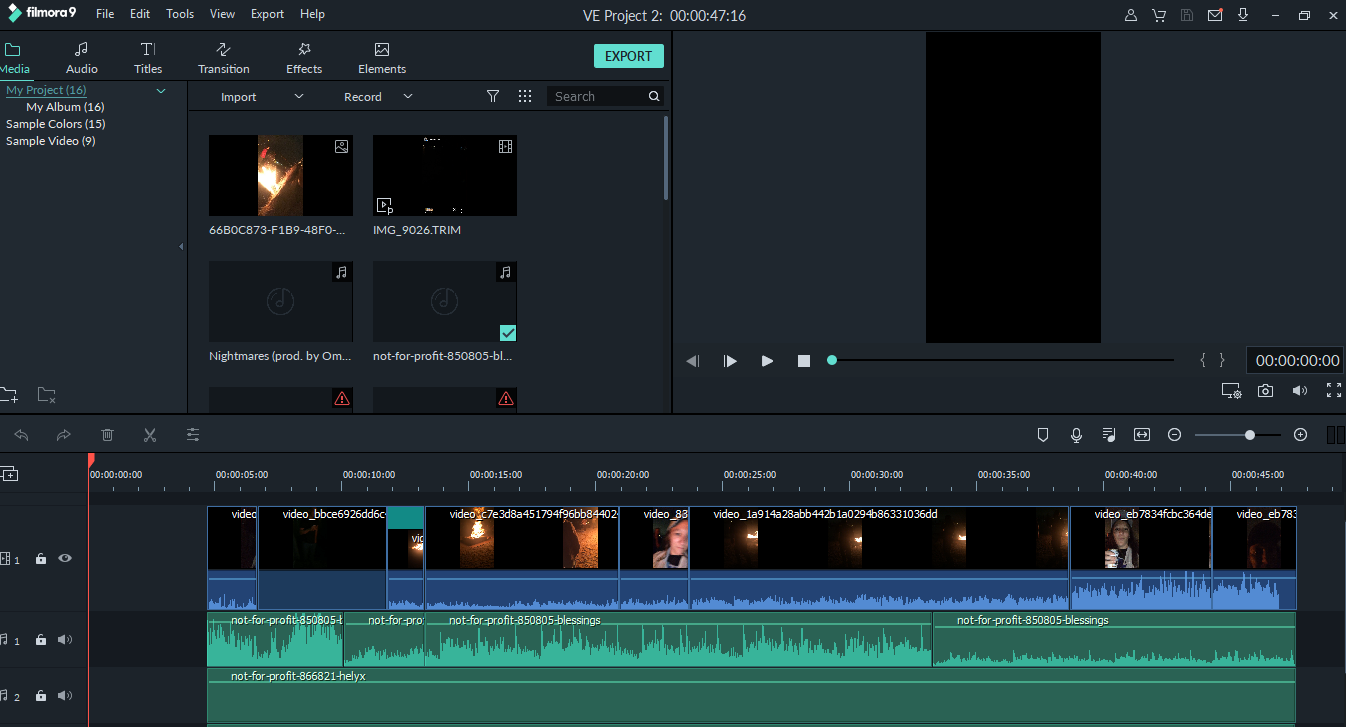Click the record voiceover microphone icon
The width and height of the screenshot is (1346, 727).
click(x=1076, y=435)
